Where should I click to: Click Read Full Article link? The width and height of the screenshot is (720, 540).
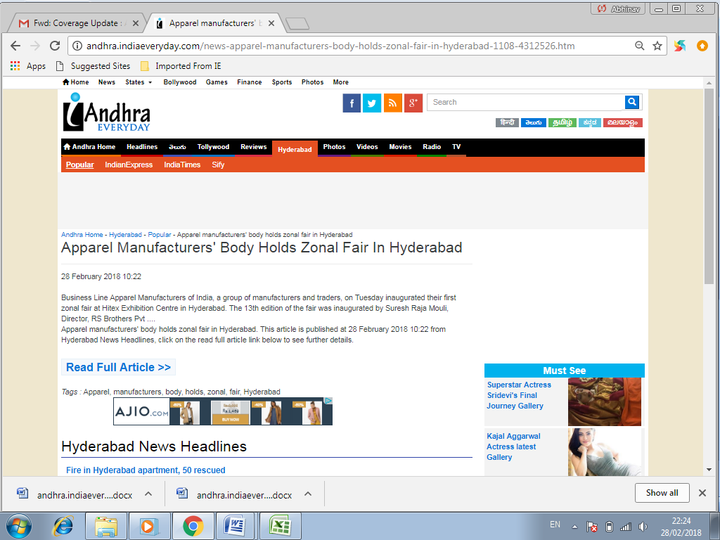(x=118, y=367)
